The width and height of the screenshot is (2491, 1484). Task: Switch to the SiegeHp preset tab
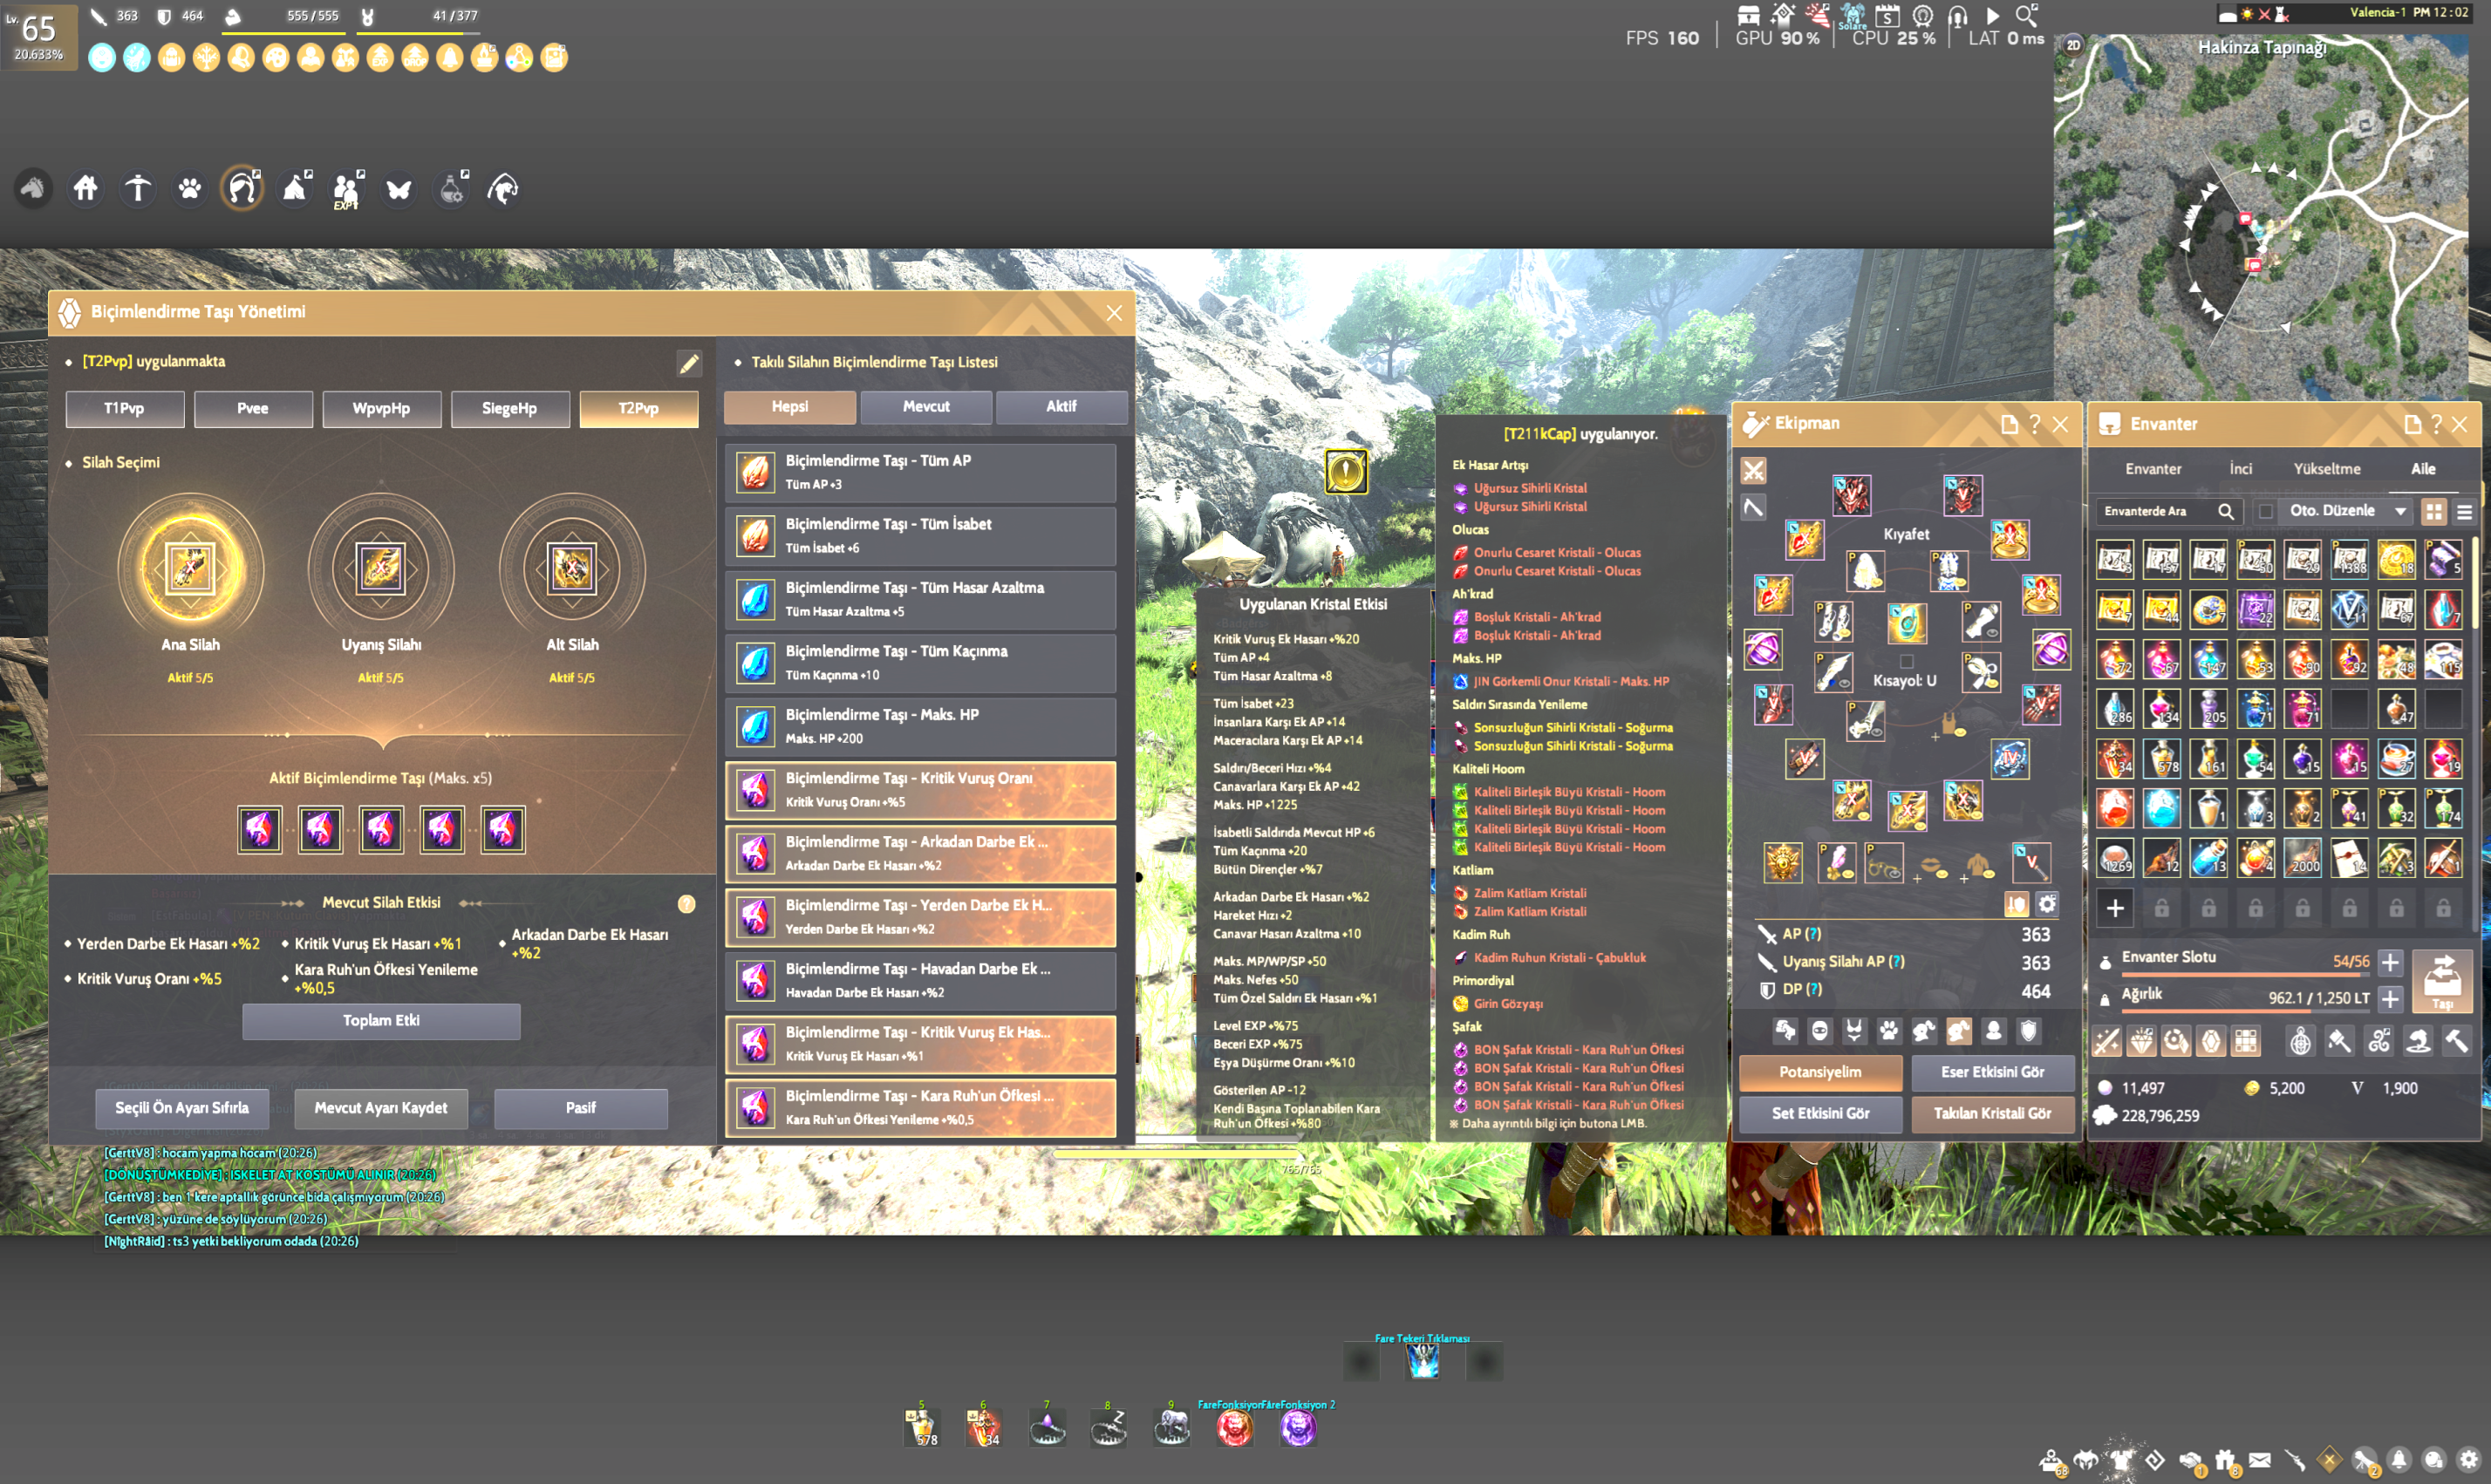pyautogui.click(x=509, y=409)
